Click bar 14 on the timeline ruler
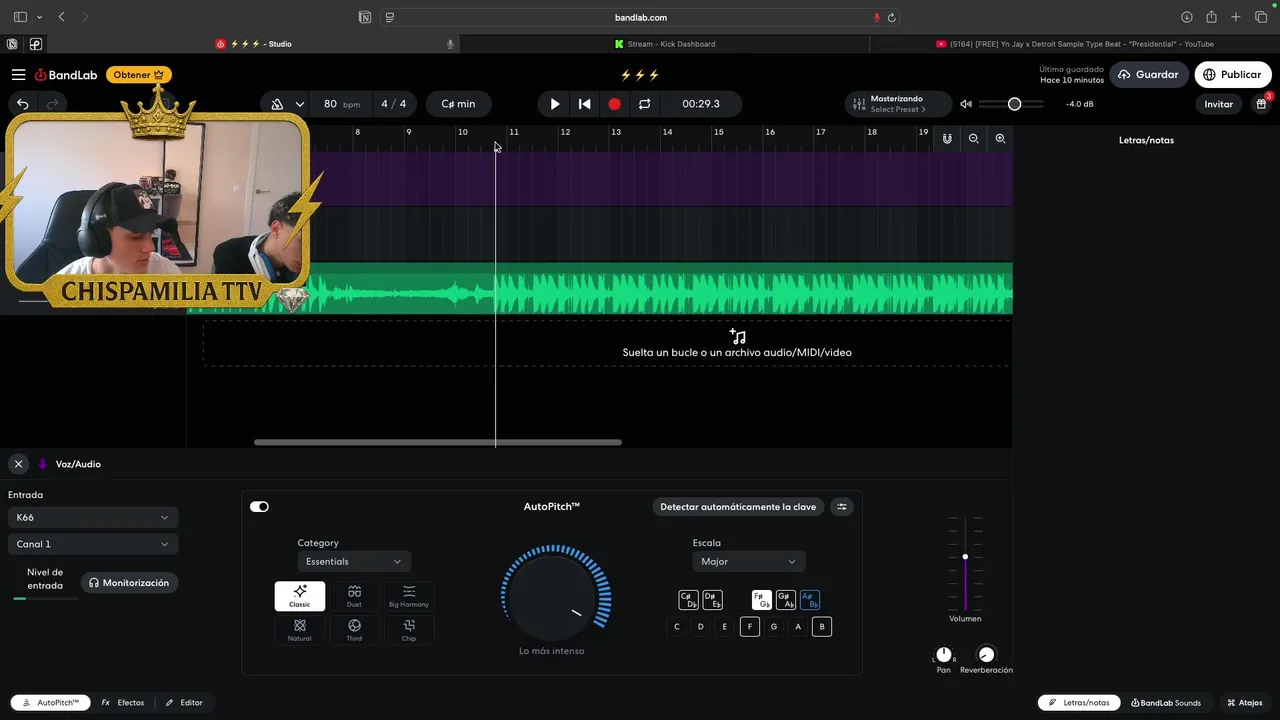Image resolution: width=1280 pixels, height=720 pixels. click(667, 132)
